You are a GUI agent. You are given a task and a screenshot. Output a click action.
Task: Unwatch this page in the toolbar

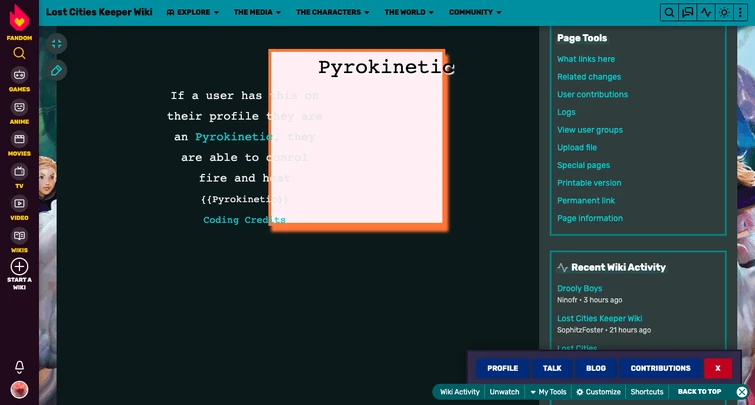coord(504,392)
